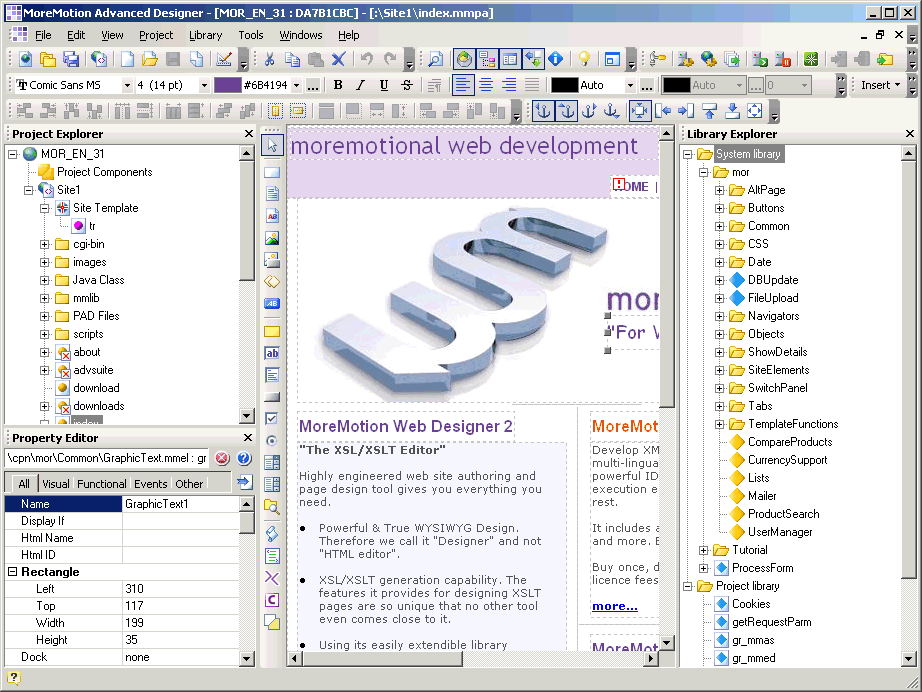Image resolution: width=922 pixels, height=692 pixels.
Task: Close the Library Explorer panel
Action: pos(910,133)
